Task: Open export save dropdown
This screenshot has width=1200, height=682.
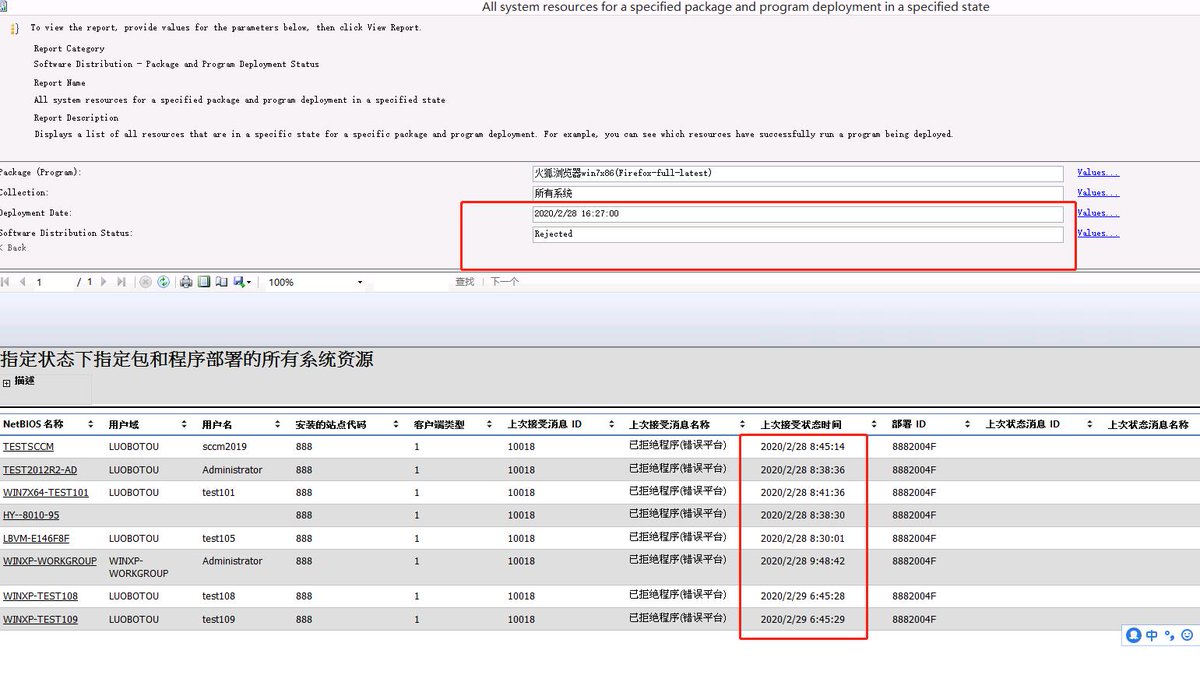Action: tap(242, 282)
